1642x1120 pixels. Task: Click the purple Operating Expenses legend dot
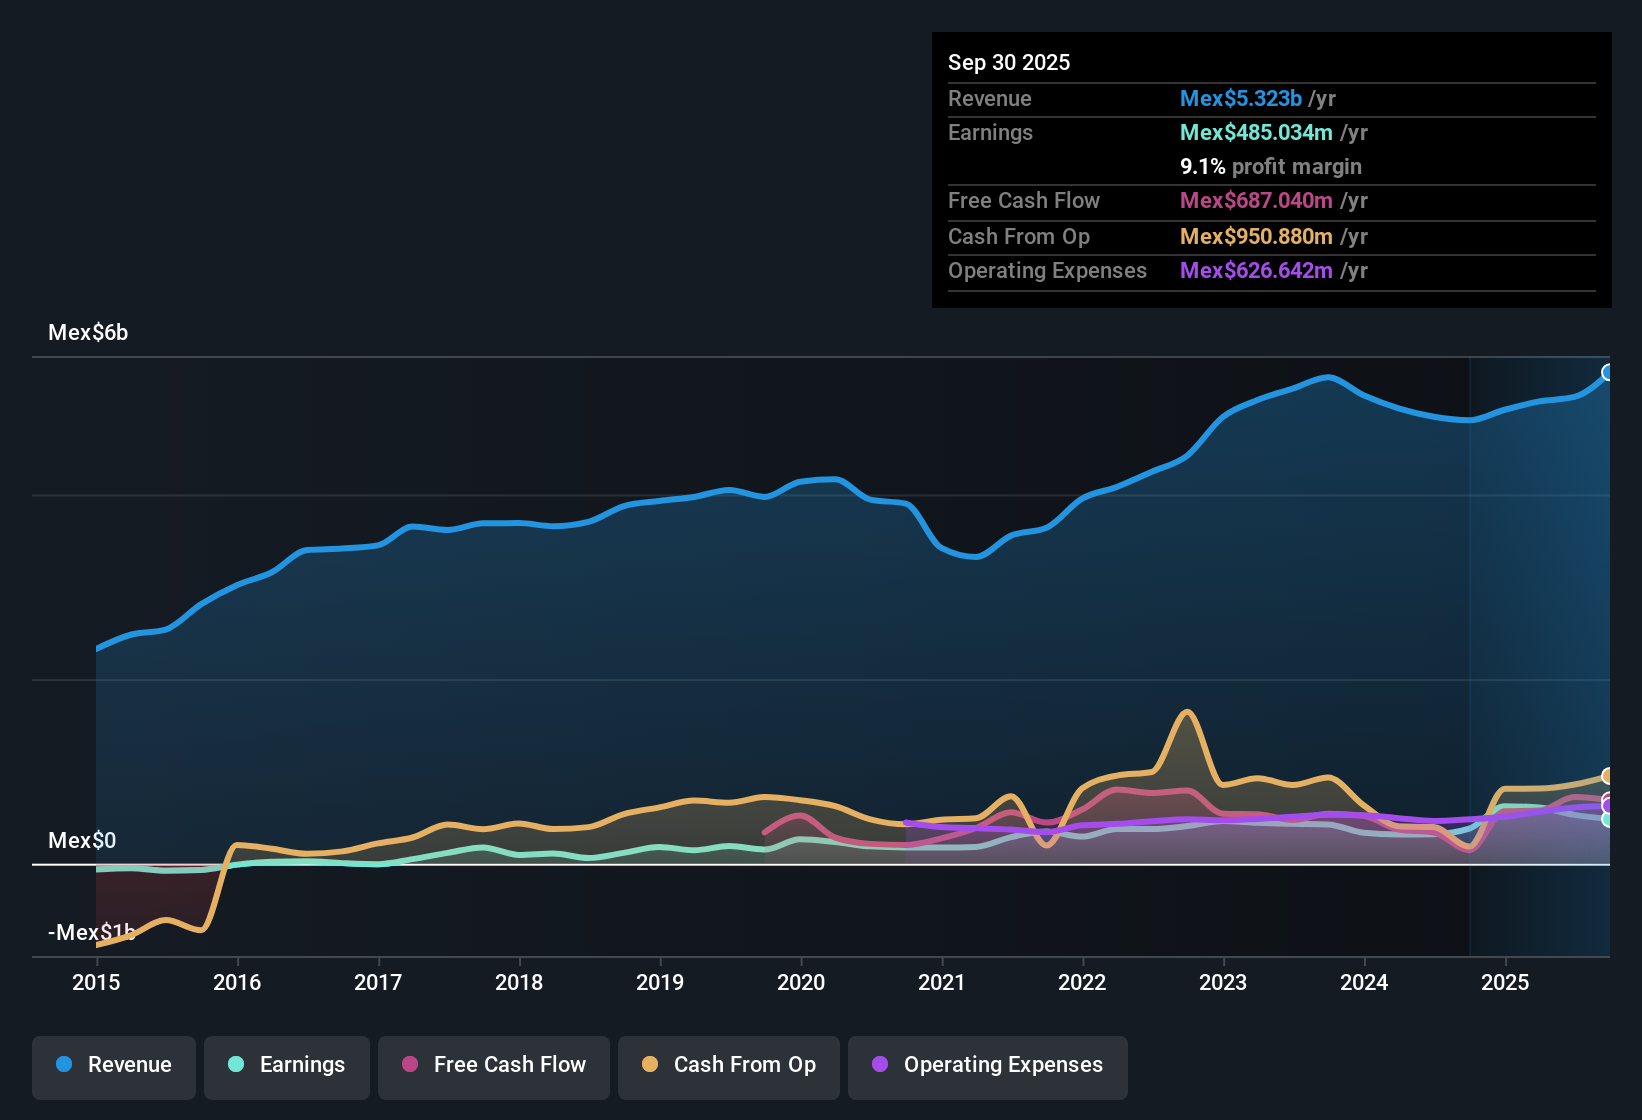[880, 1065]
